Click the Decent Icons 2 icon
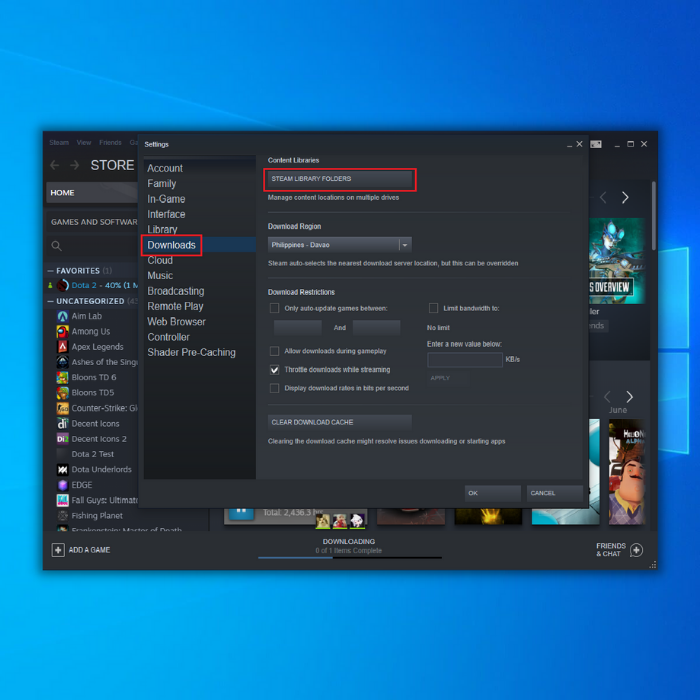Screen dimensions: 700x700 click(62, 439)
